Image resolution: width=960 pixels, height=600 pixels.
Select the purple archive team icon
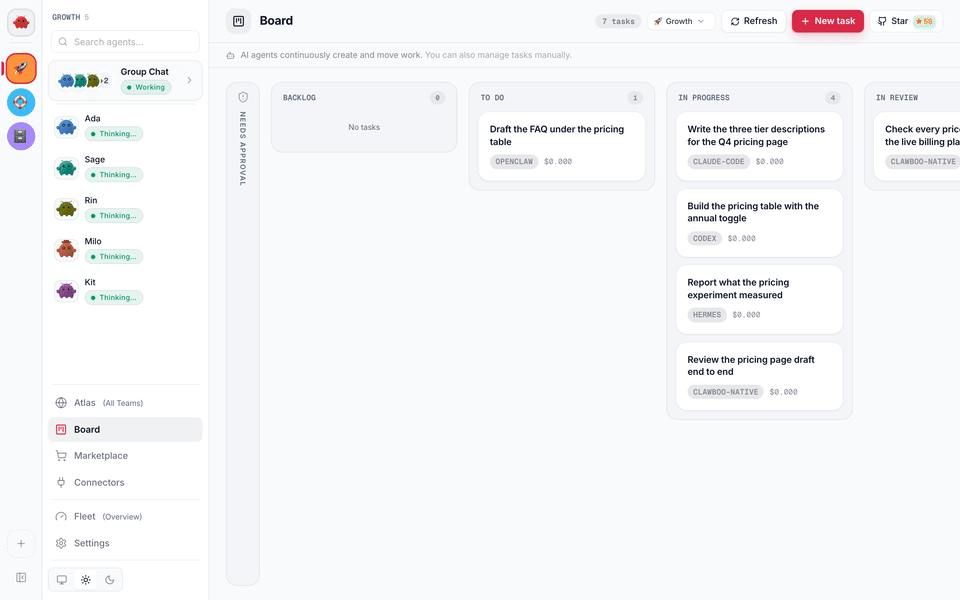pos(21,136)
